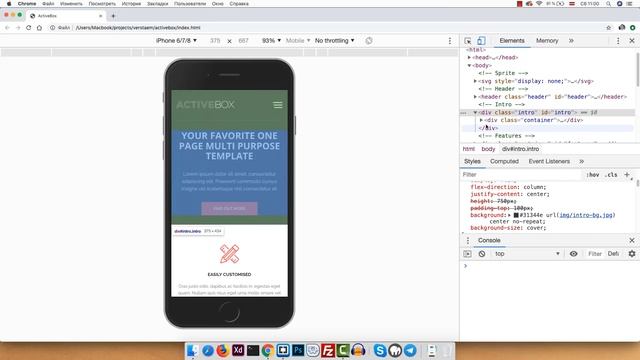Screen dimensions: 640x360
Task: Select the div#intro.intro breadcrumb
Action: coord(520,149)
